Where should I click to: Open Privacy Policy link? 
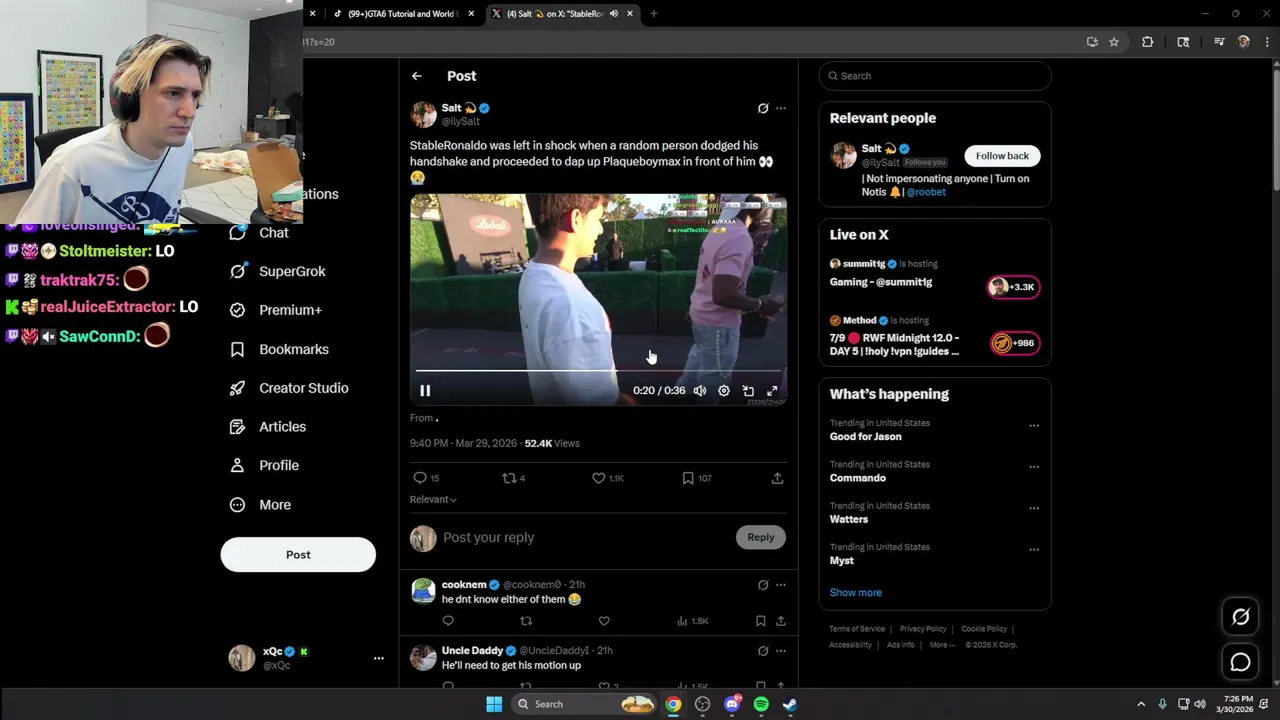[923, 629]
